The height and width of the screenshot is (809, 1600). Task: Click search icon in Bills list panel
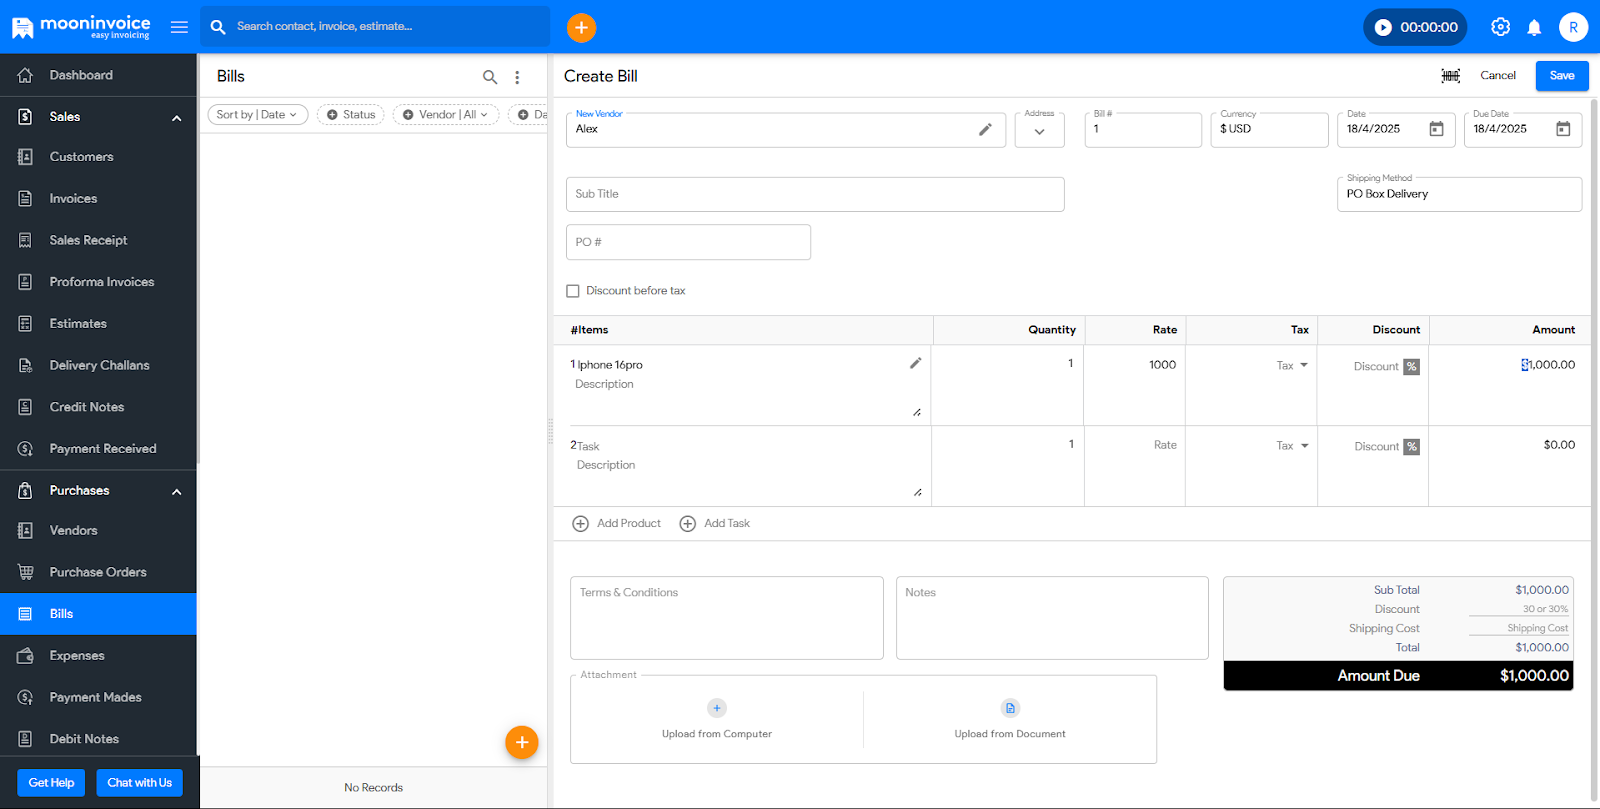tap(490, 77)
